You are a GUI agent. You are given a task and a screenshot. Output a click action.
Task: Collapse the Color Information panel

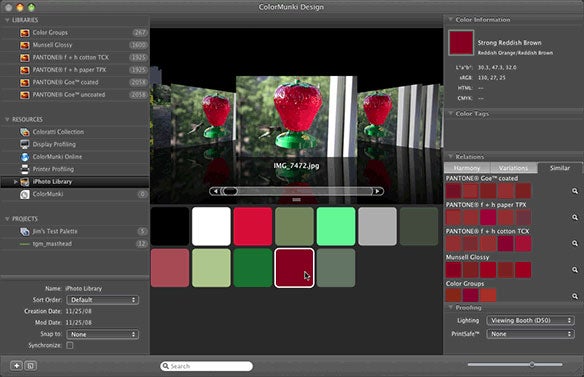450,19
